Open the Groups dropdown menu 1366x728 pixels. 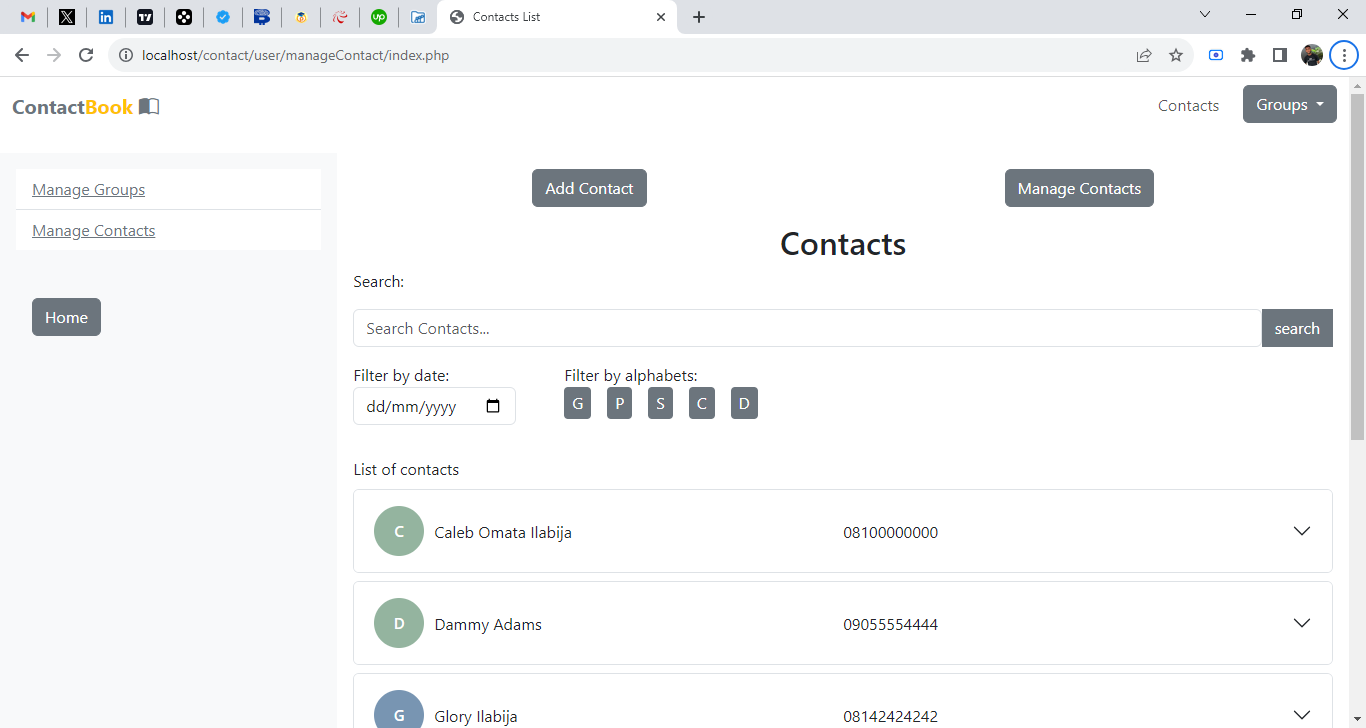[1289, 105]
